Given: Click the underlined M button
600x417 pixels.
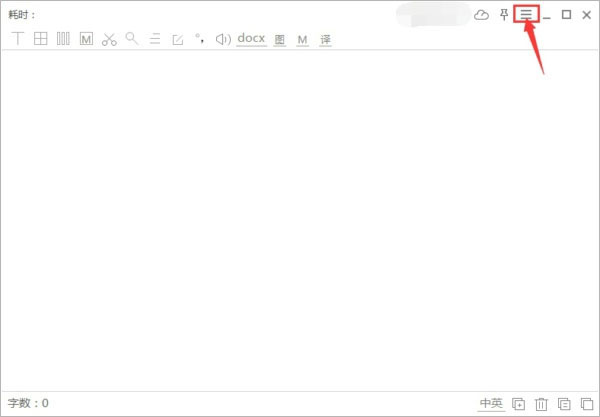Looking at the screenshot, I should tap(302, 39).
